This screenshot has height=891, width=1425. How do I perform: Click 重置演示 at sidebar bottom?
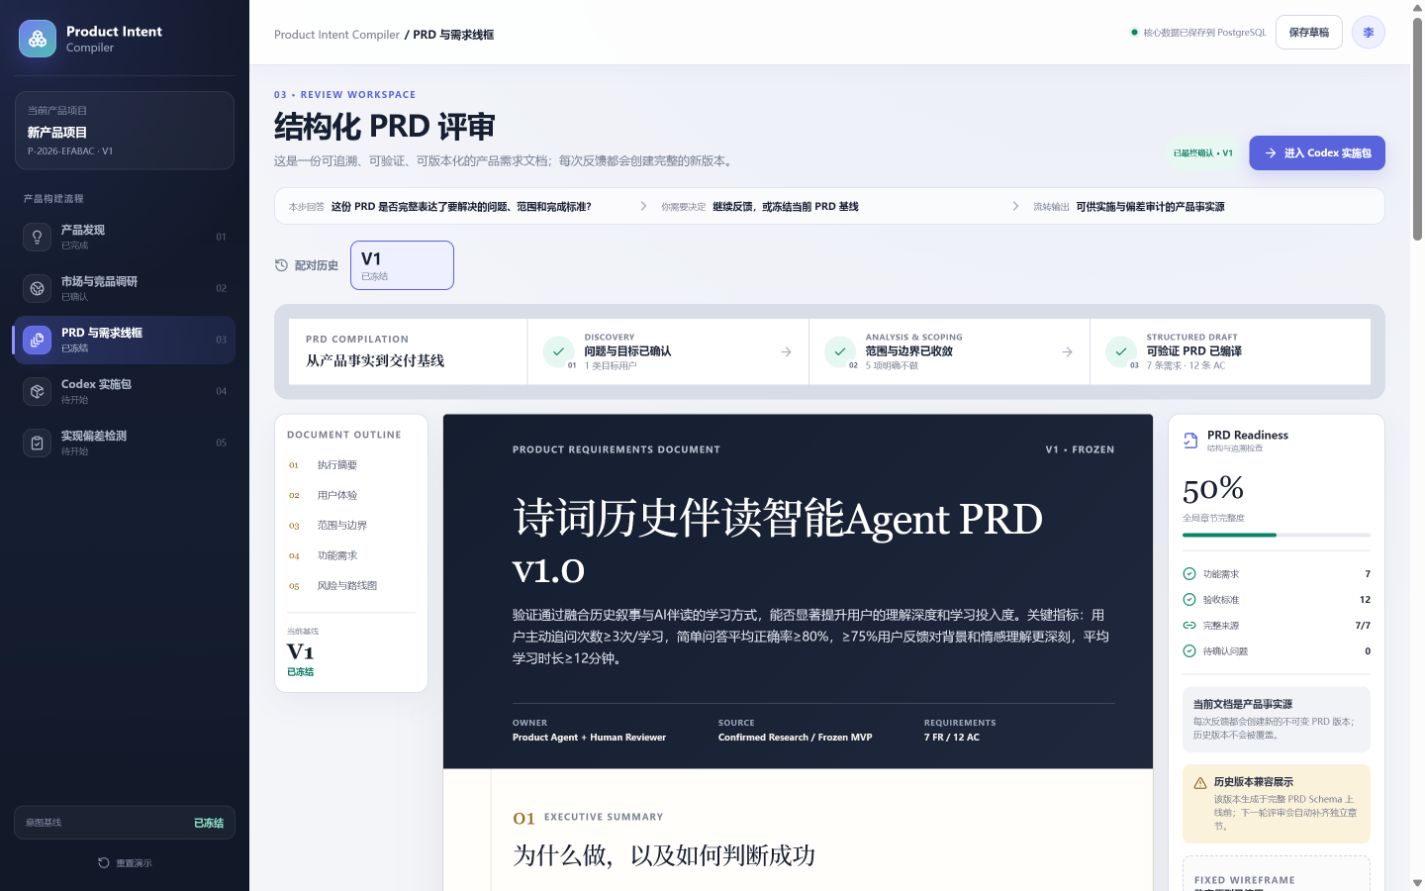click(125, 863)
